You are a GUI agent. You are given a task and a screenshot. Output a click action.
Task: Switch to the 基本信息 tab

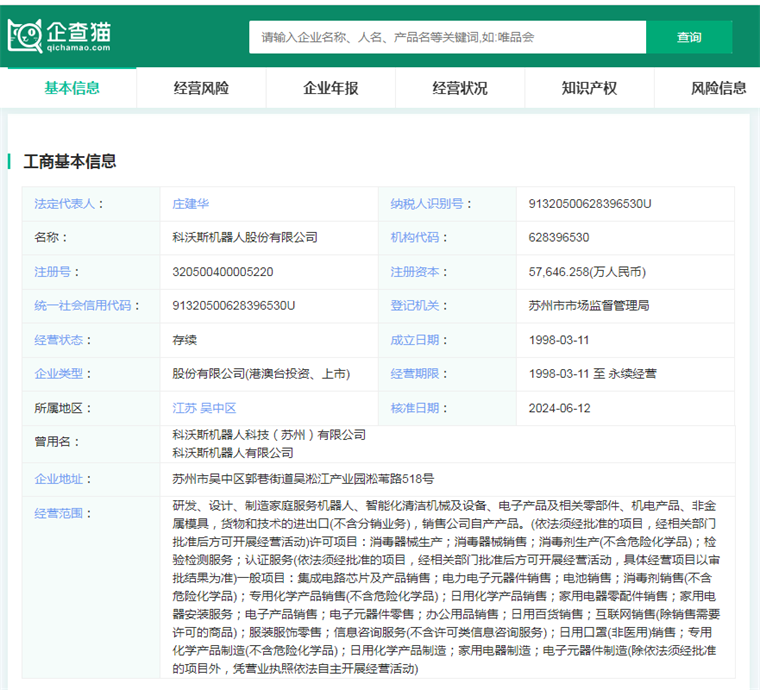pos(72,88)
